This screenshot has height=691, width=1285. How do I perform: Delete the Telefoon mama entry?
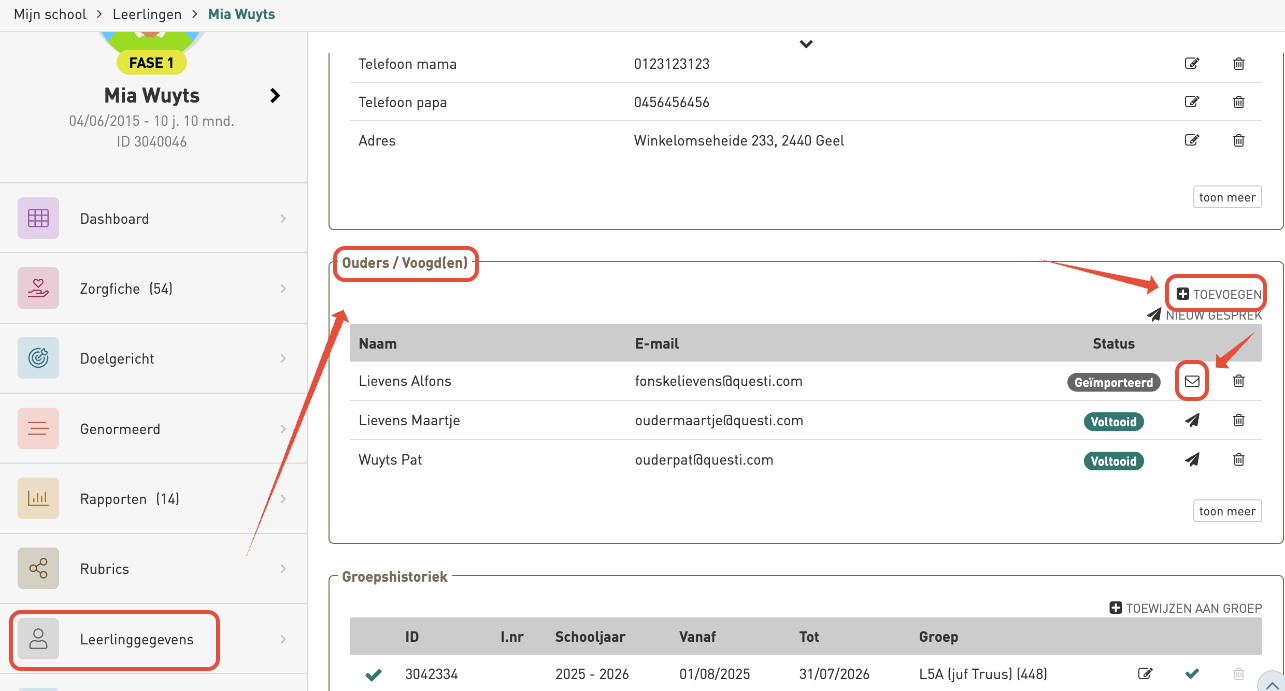click(x=1239, y=64)
